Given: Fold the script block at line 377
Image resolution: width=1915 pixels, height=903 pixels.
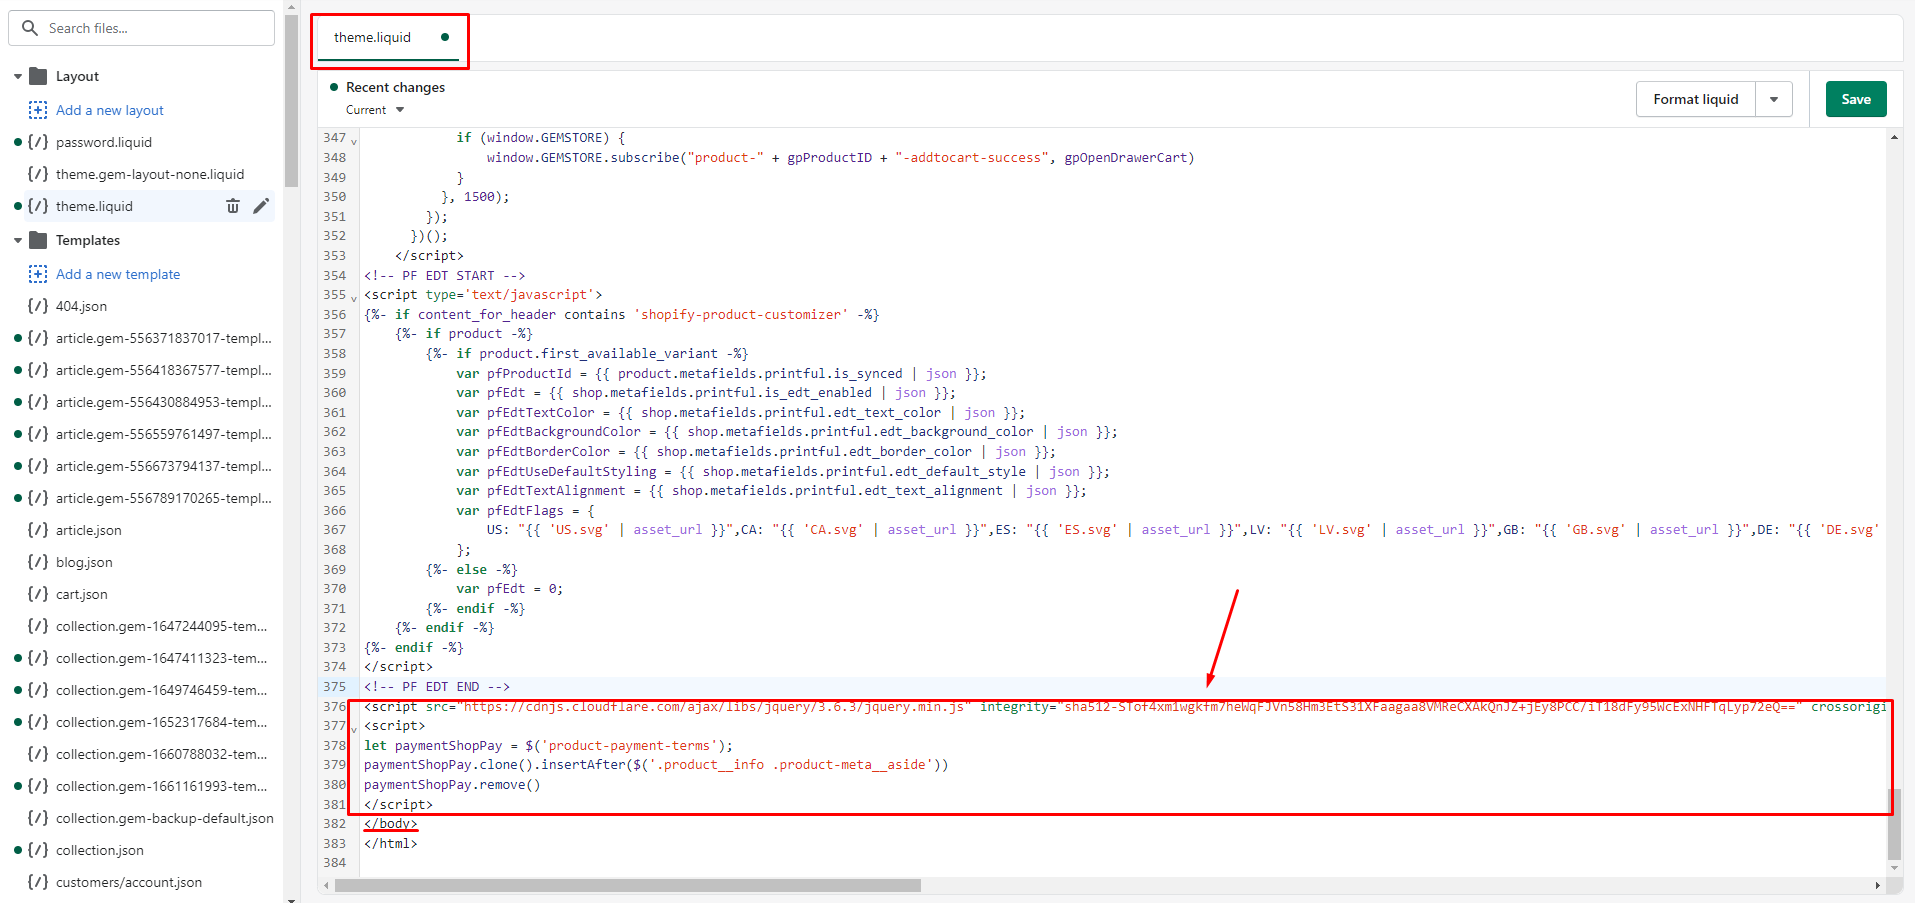Looking at the screenshot, I should point(354,729).
